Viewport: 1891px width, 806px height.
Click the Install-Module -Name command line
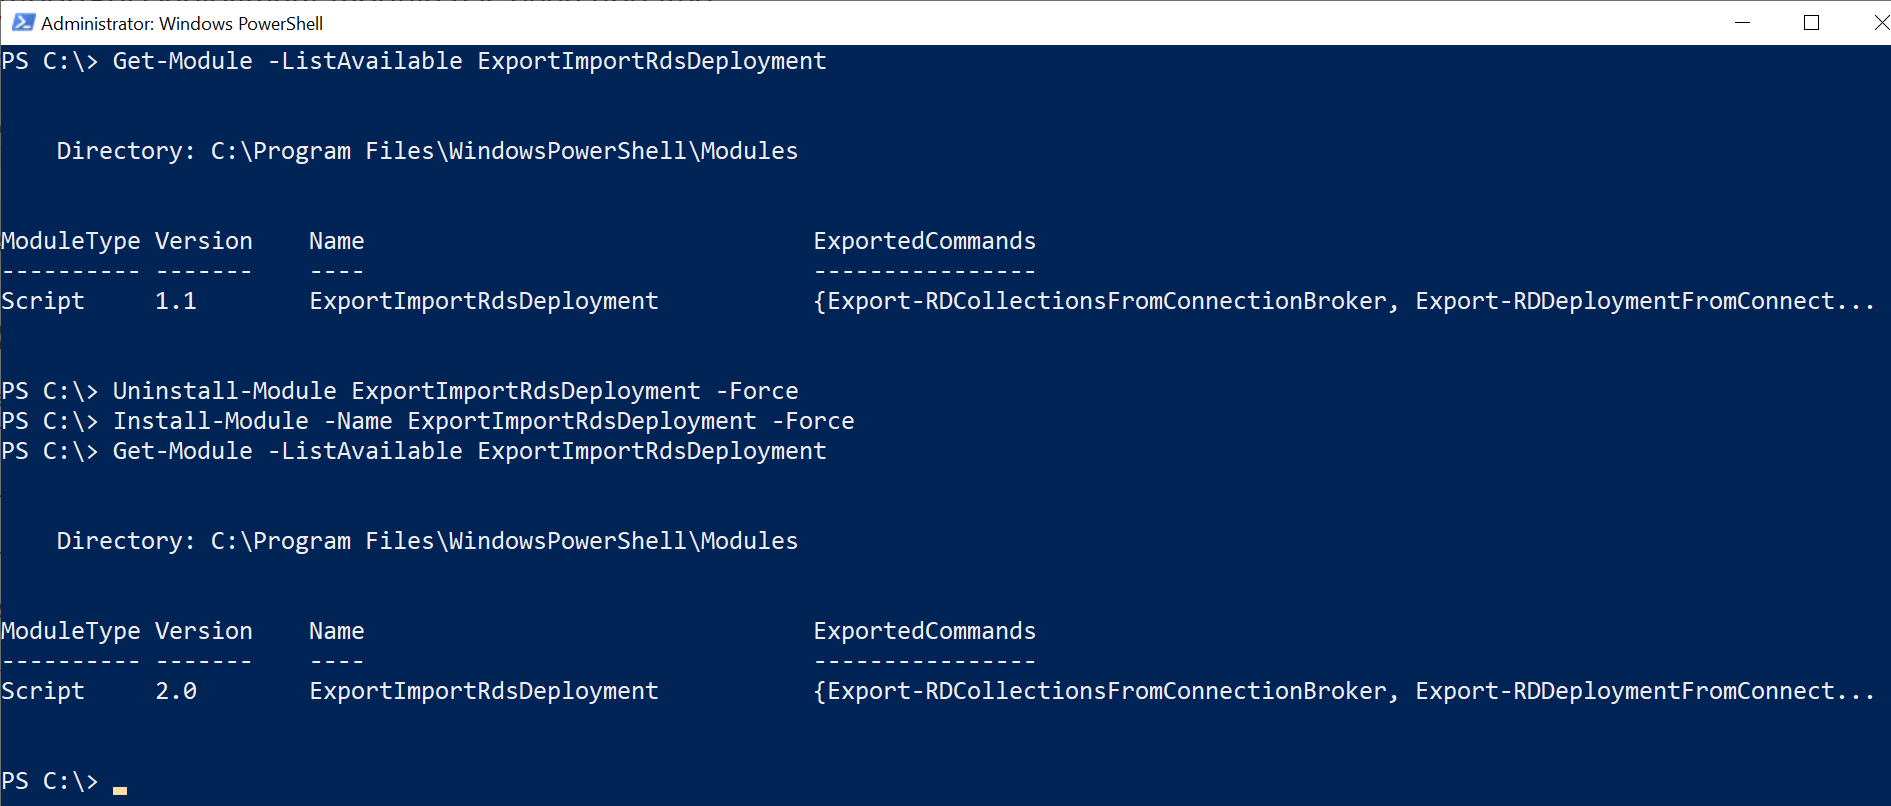[x=428, y=421]
